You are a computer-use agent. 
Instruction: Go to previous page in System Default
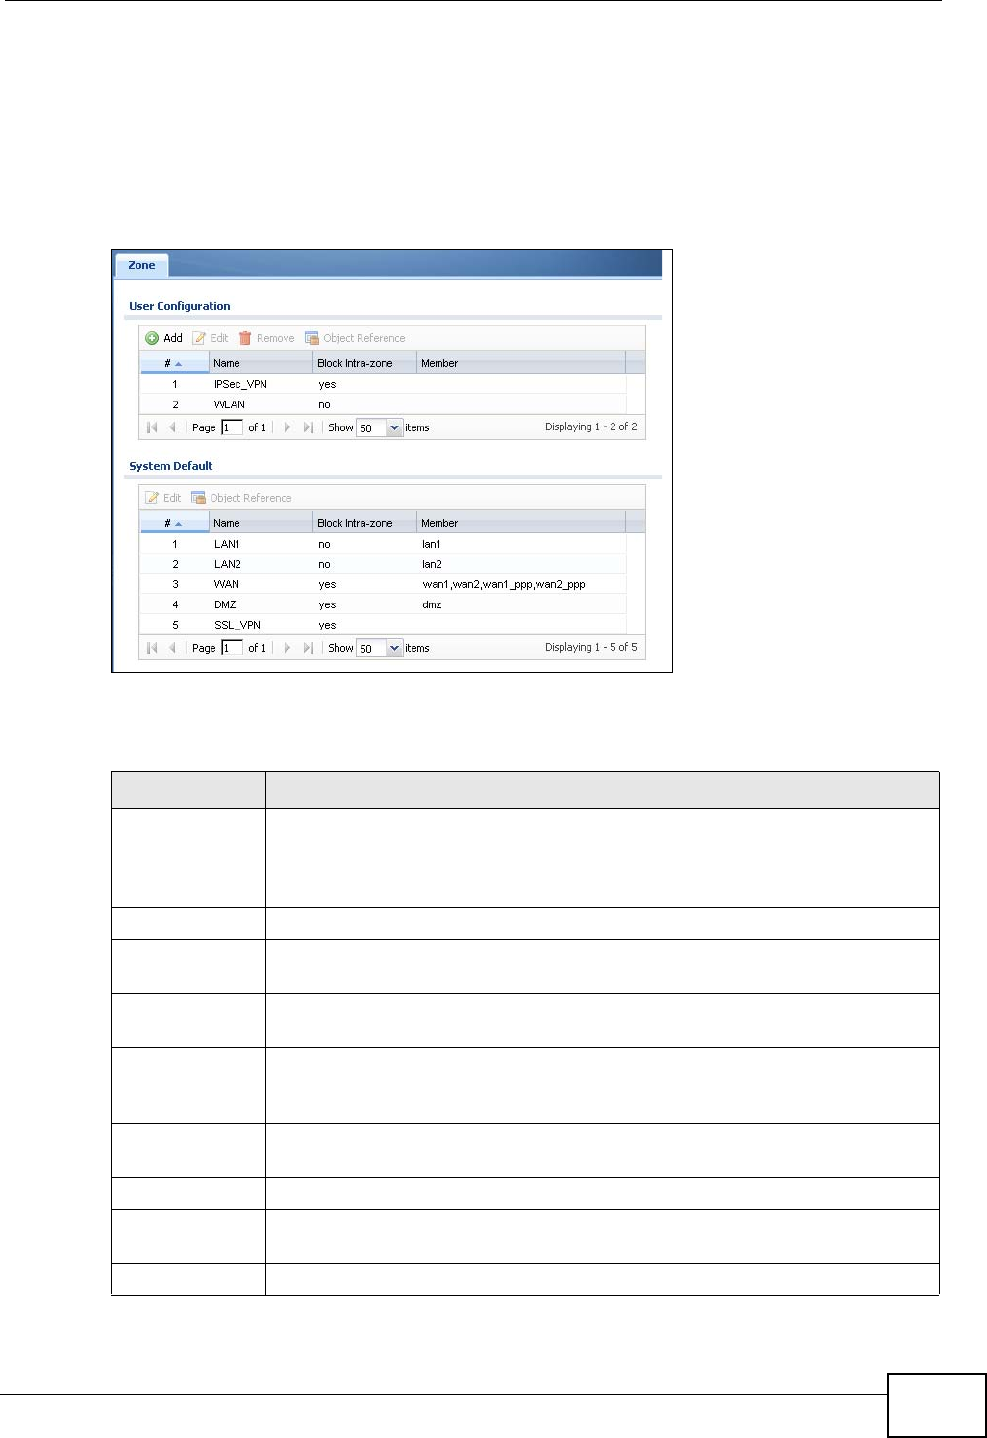pos(172,648)
